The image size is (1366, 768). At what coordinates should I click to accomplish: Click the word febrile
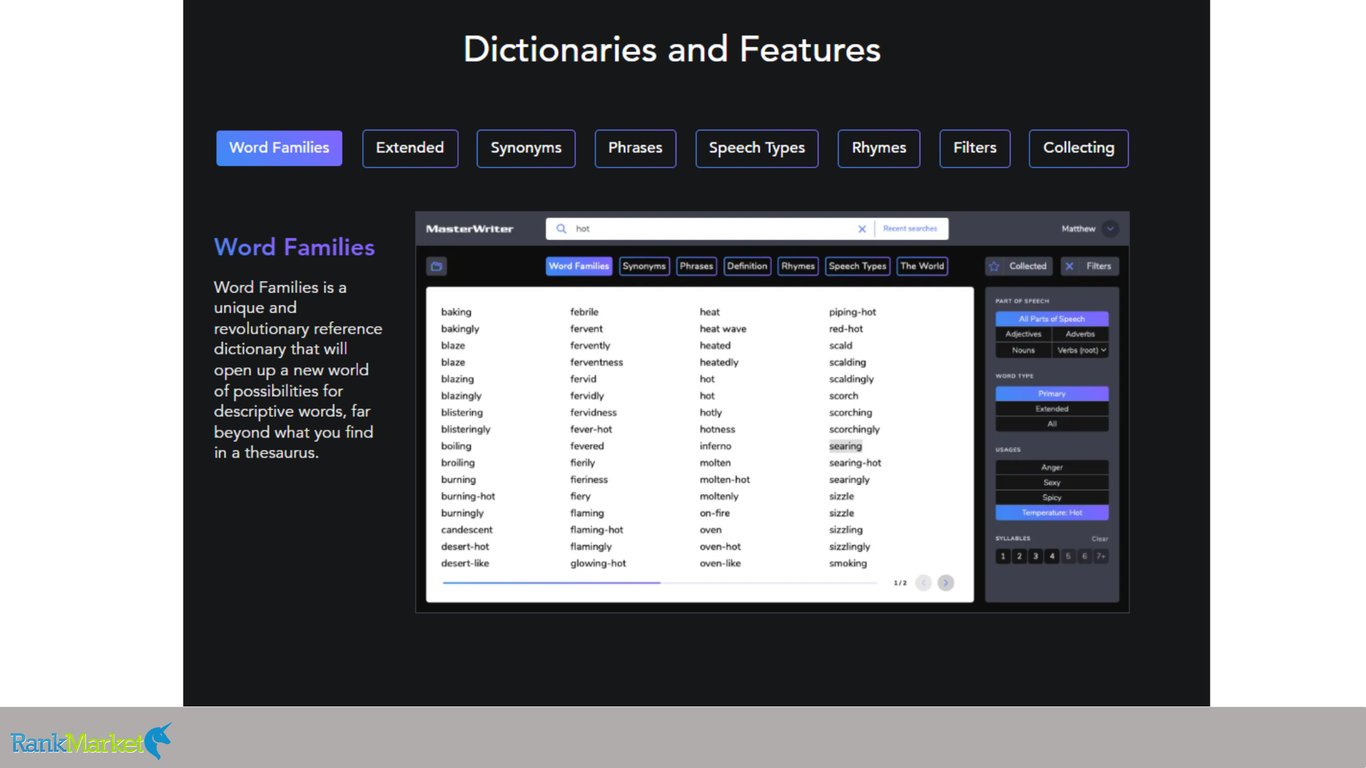(x=584, y=312)
